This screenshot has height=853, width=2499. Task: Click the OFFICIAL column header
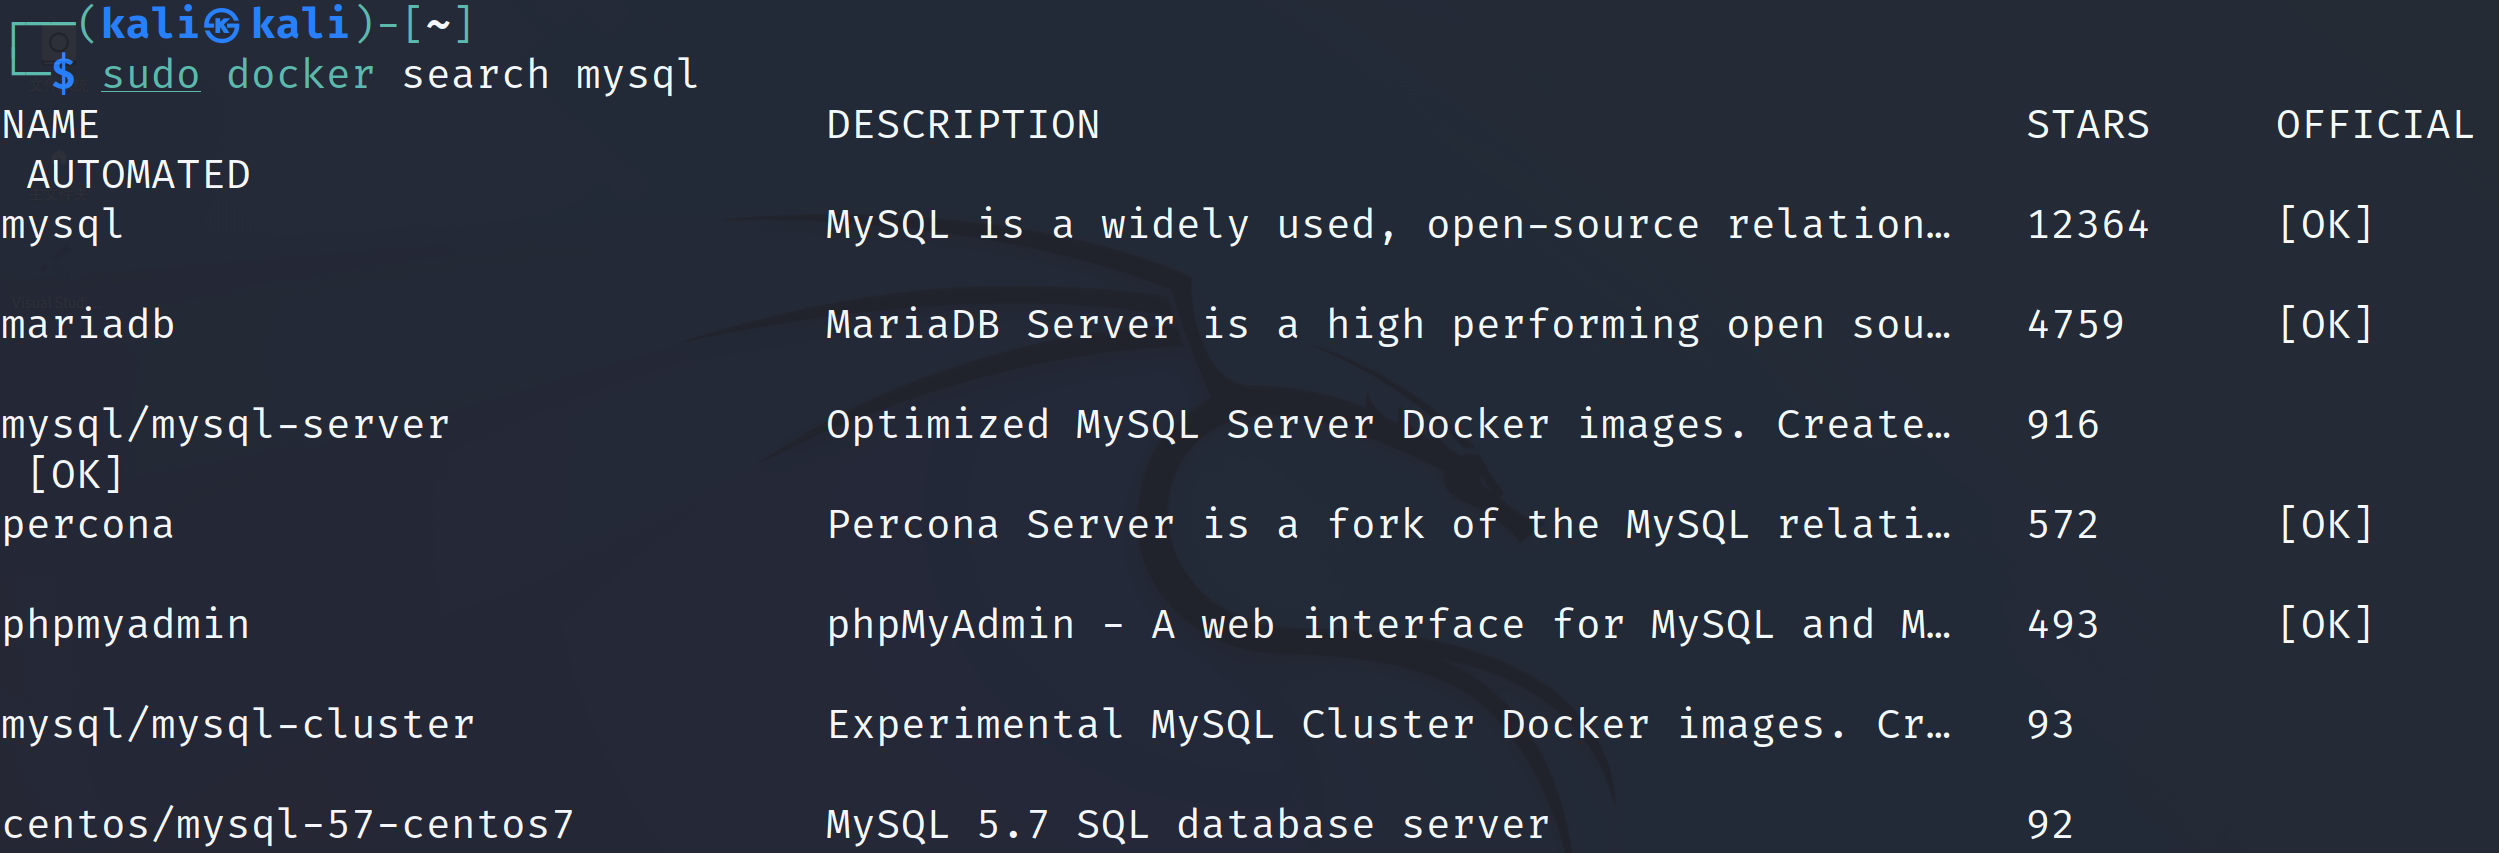click(2375, 125)
